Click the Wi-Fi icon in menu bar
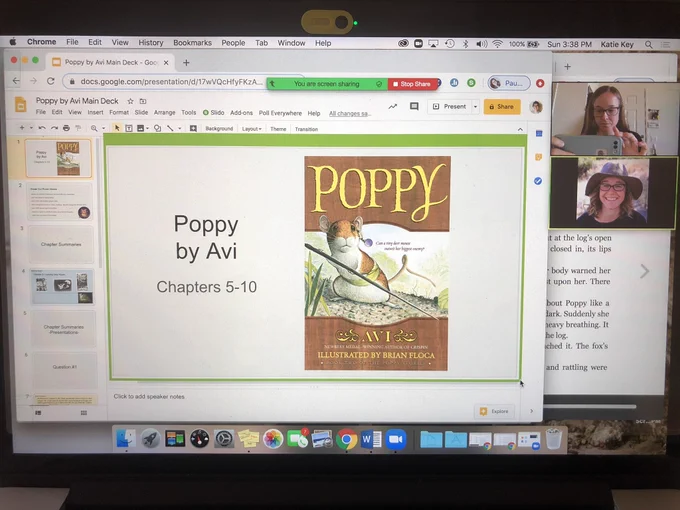This screenshot has width=680, height=510. coord(497,44)
